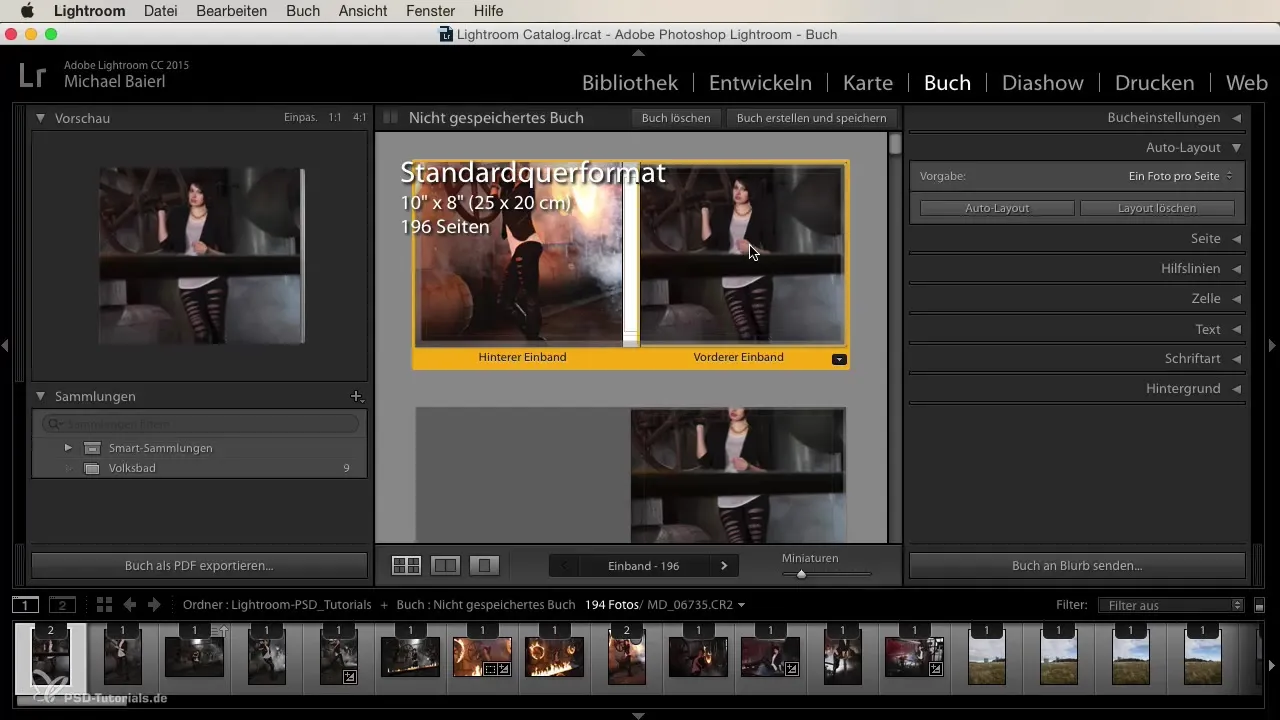Viewport: 1280px width, 720px height.
Task: Go forward with filmstrip right arrow
Action: coord(154,605)
